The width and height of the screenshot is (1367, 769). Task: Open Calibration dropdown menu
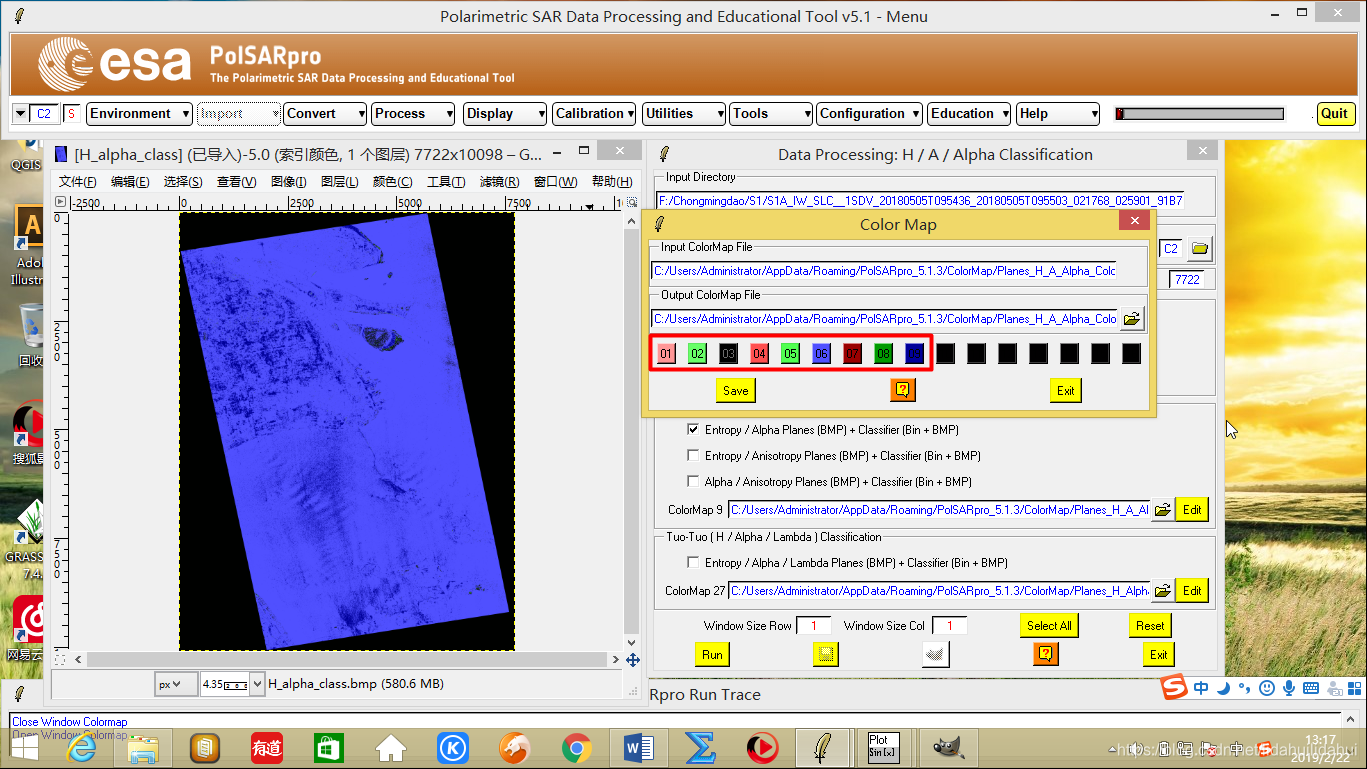[x=594, y=114]
